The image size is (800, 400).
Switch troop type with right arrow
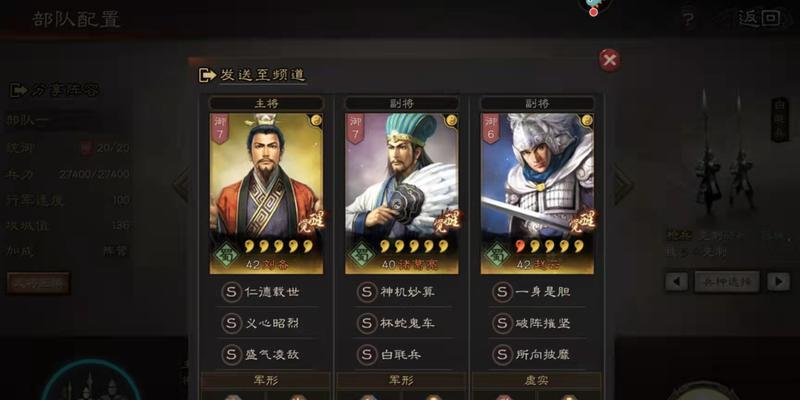[779, 282]
